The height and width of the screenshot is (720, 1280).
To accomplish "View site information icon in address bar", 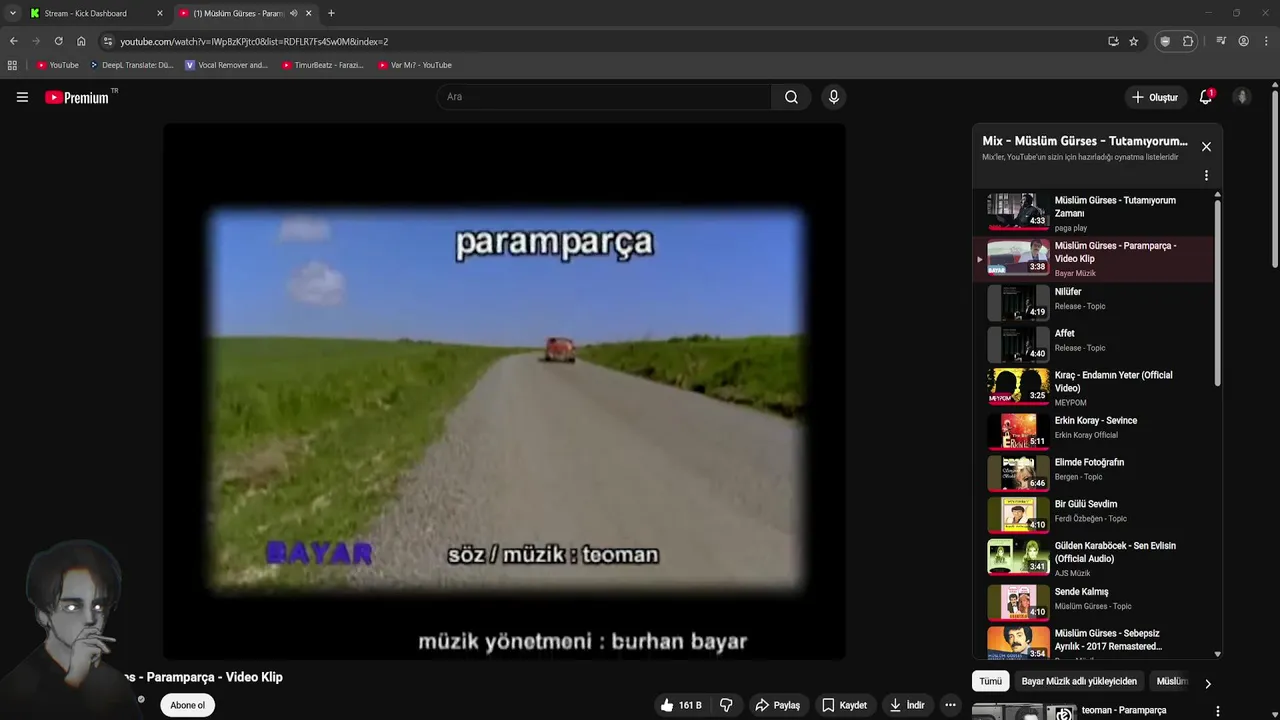I will click(x=108, y=41).
